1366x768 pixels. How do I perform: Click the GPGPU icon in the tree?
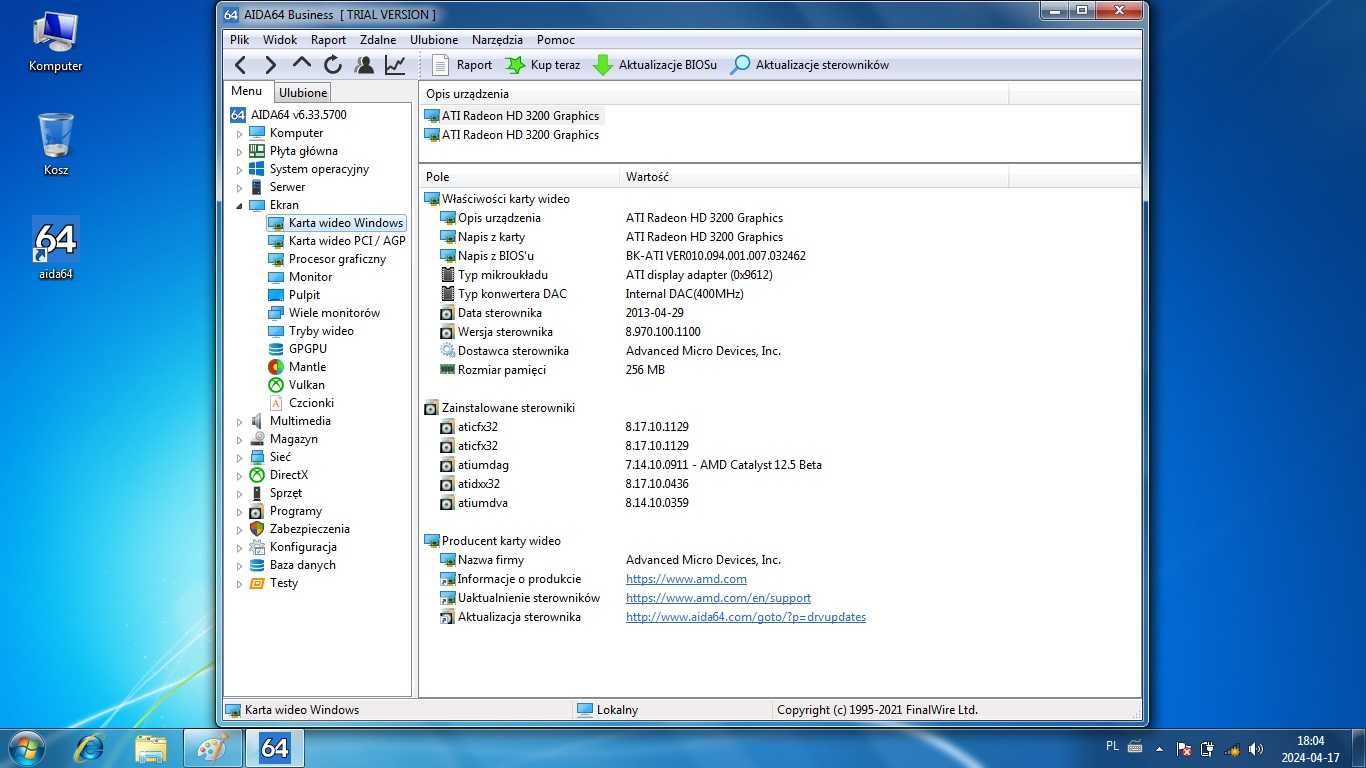coord(276,349)
